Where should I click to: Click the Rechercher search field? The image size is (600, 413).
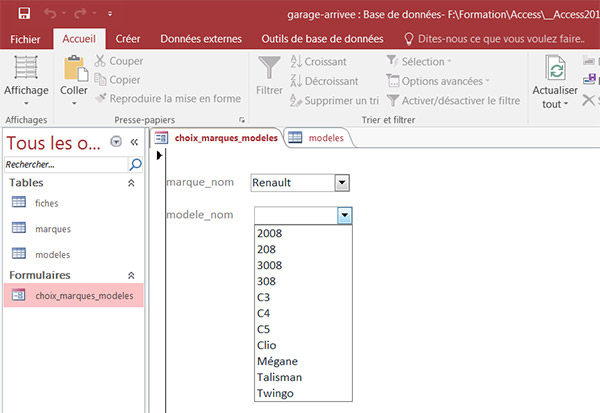tap(66, 165)
